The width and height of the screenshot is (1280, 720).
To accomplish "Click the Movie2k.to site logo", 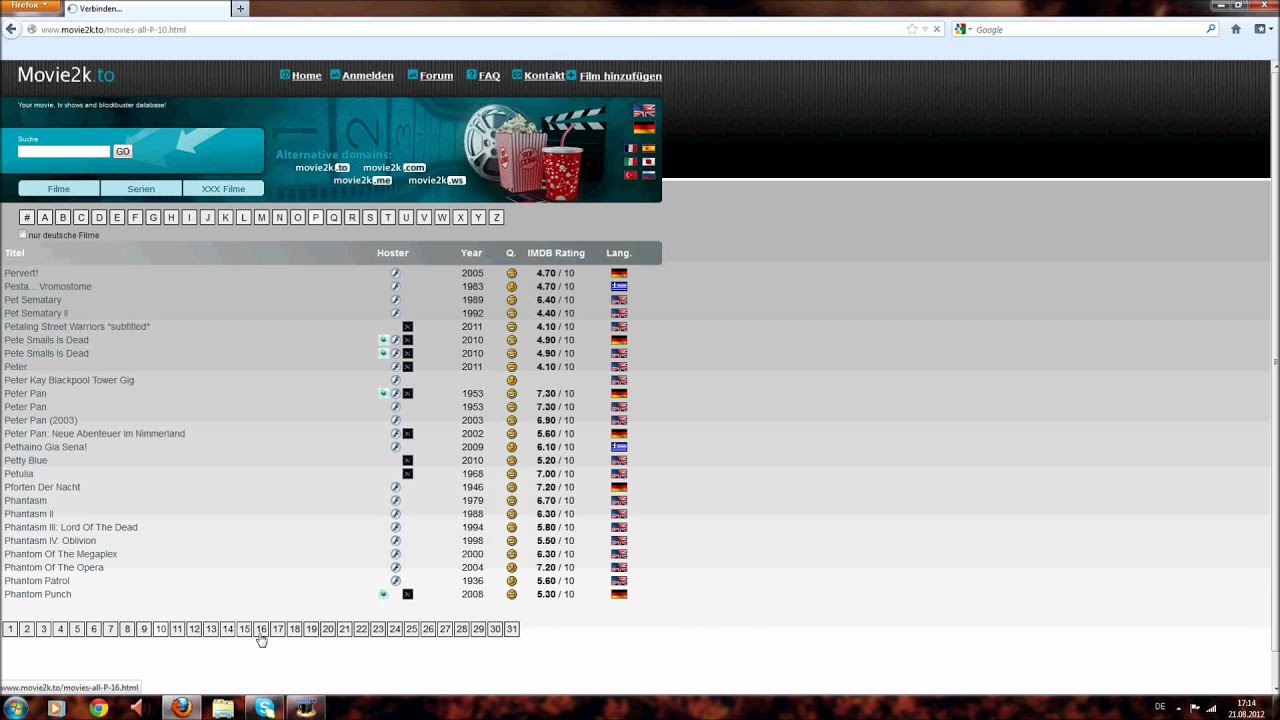I will pyautogui.click(x=66, y=75).
